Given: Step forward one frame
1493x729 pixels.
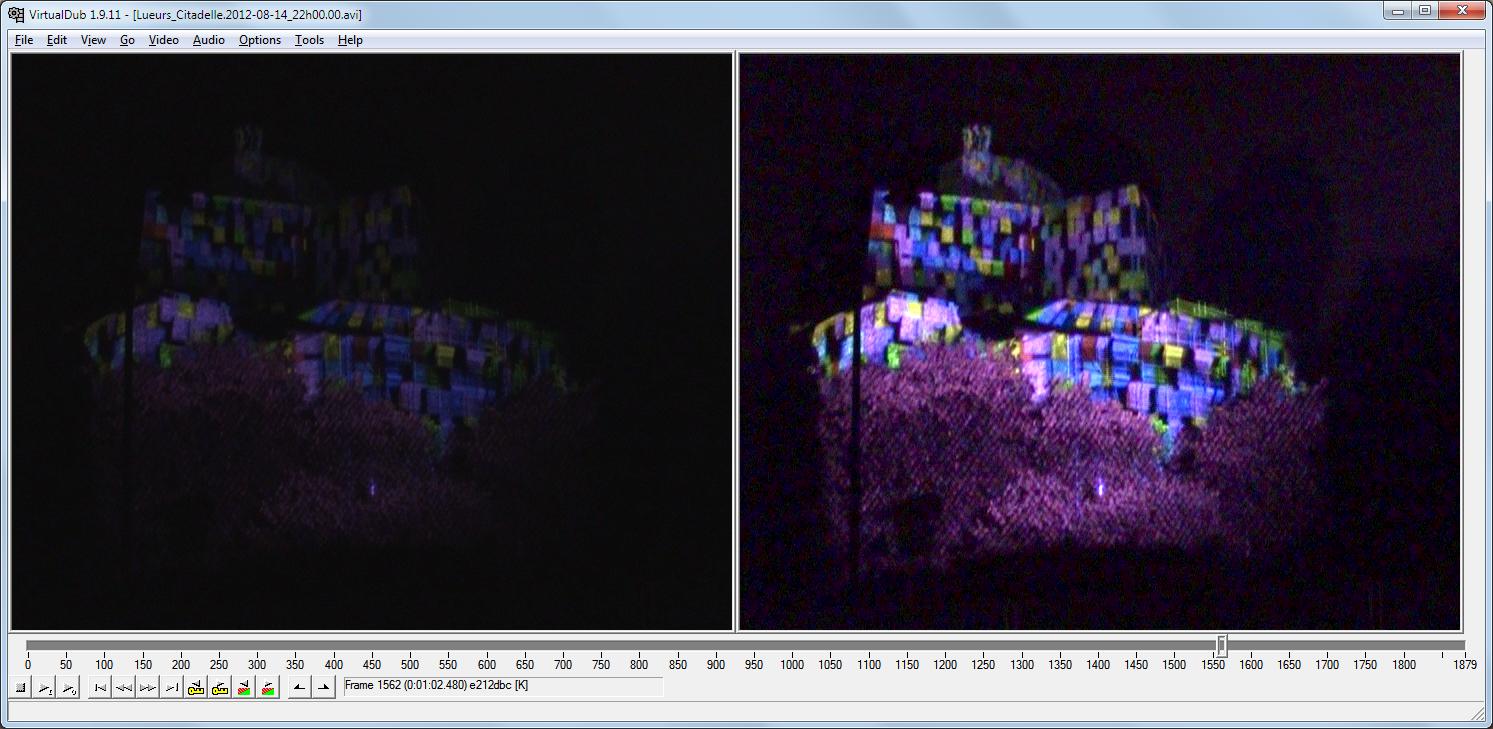Looking at the screenshot, I should coord(148,688).
